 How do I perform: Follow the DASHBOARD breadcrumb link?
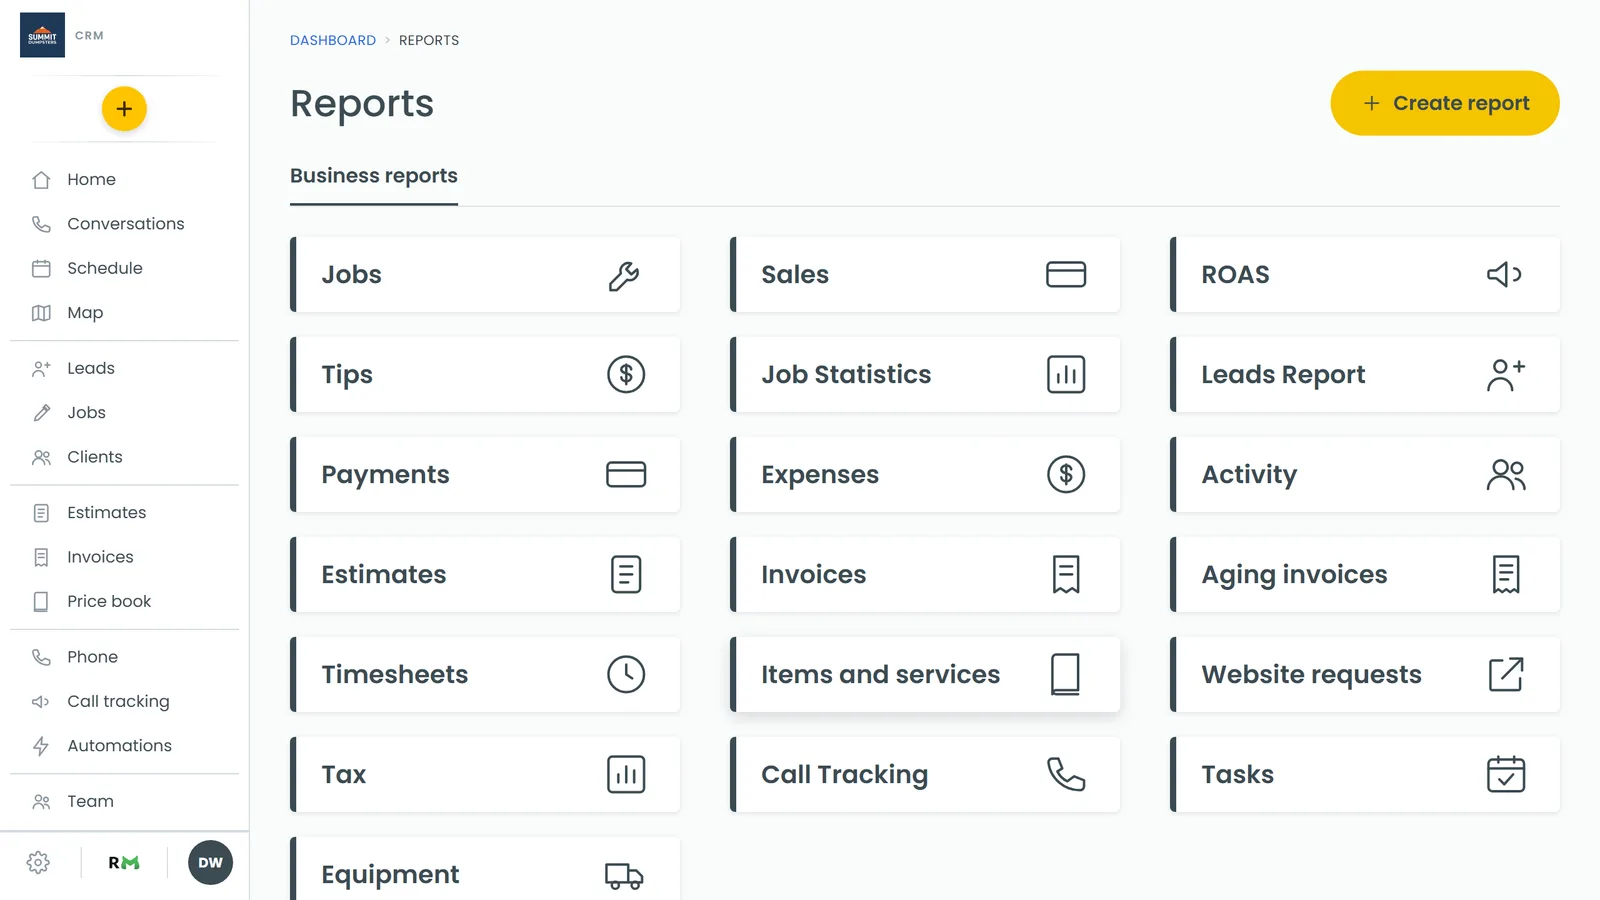click(333, 40)
